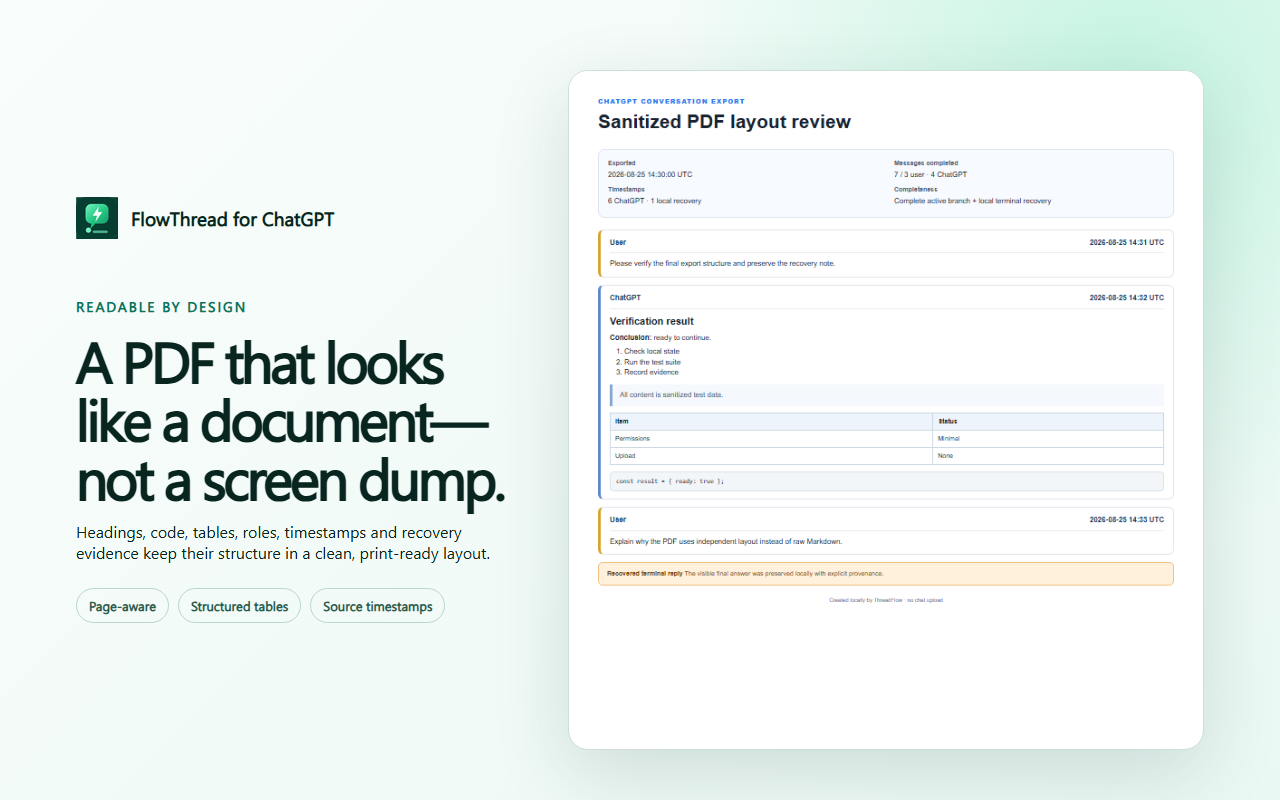Click the 'Messages completed' label
The image size is (1280, 800).
click(x=926, y=163)
